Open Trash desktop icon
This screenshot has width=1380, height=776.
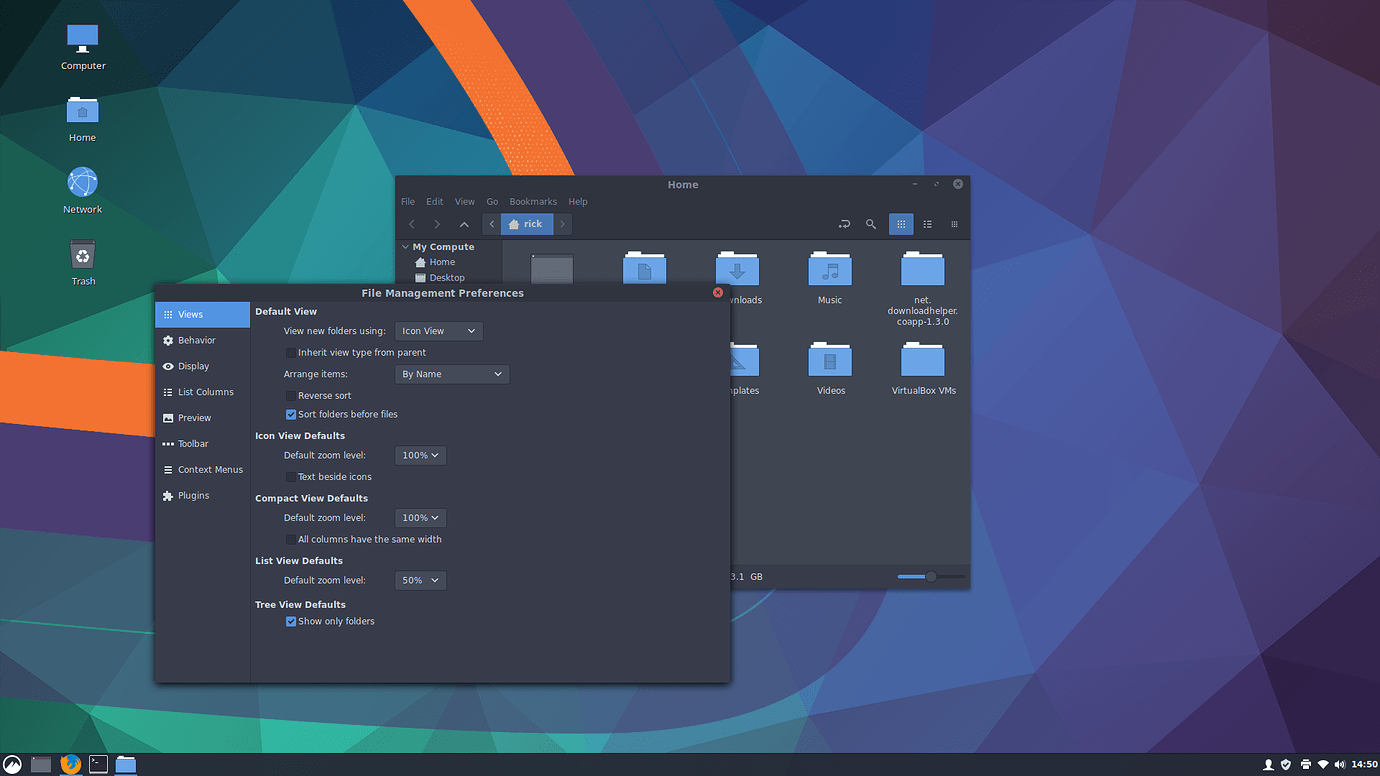point(83,263)
